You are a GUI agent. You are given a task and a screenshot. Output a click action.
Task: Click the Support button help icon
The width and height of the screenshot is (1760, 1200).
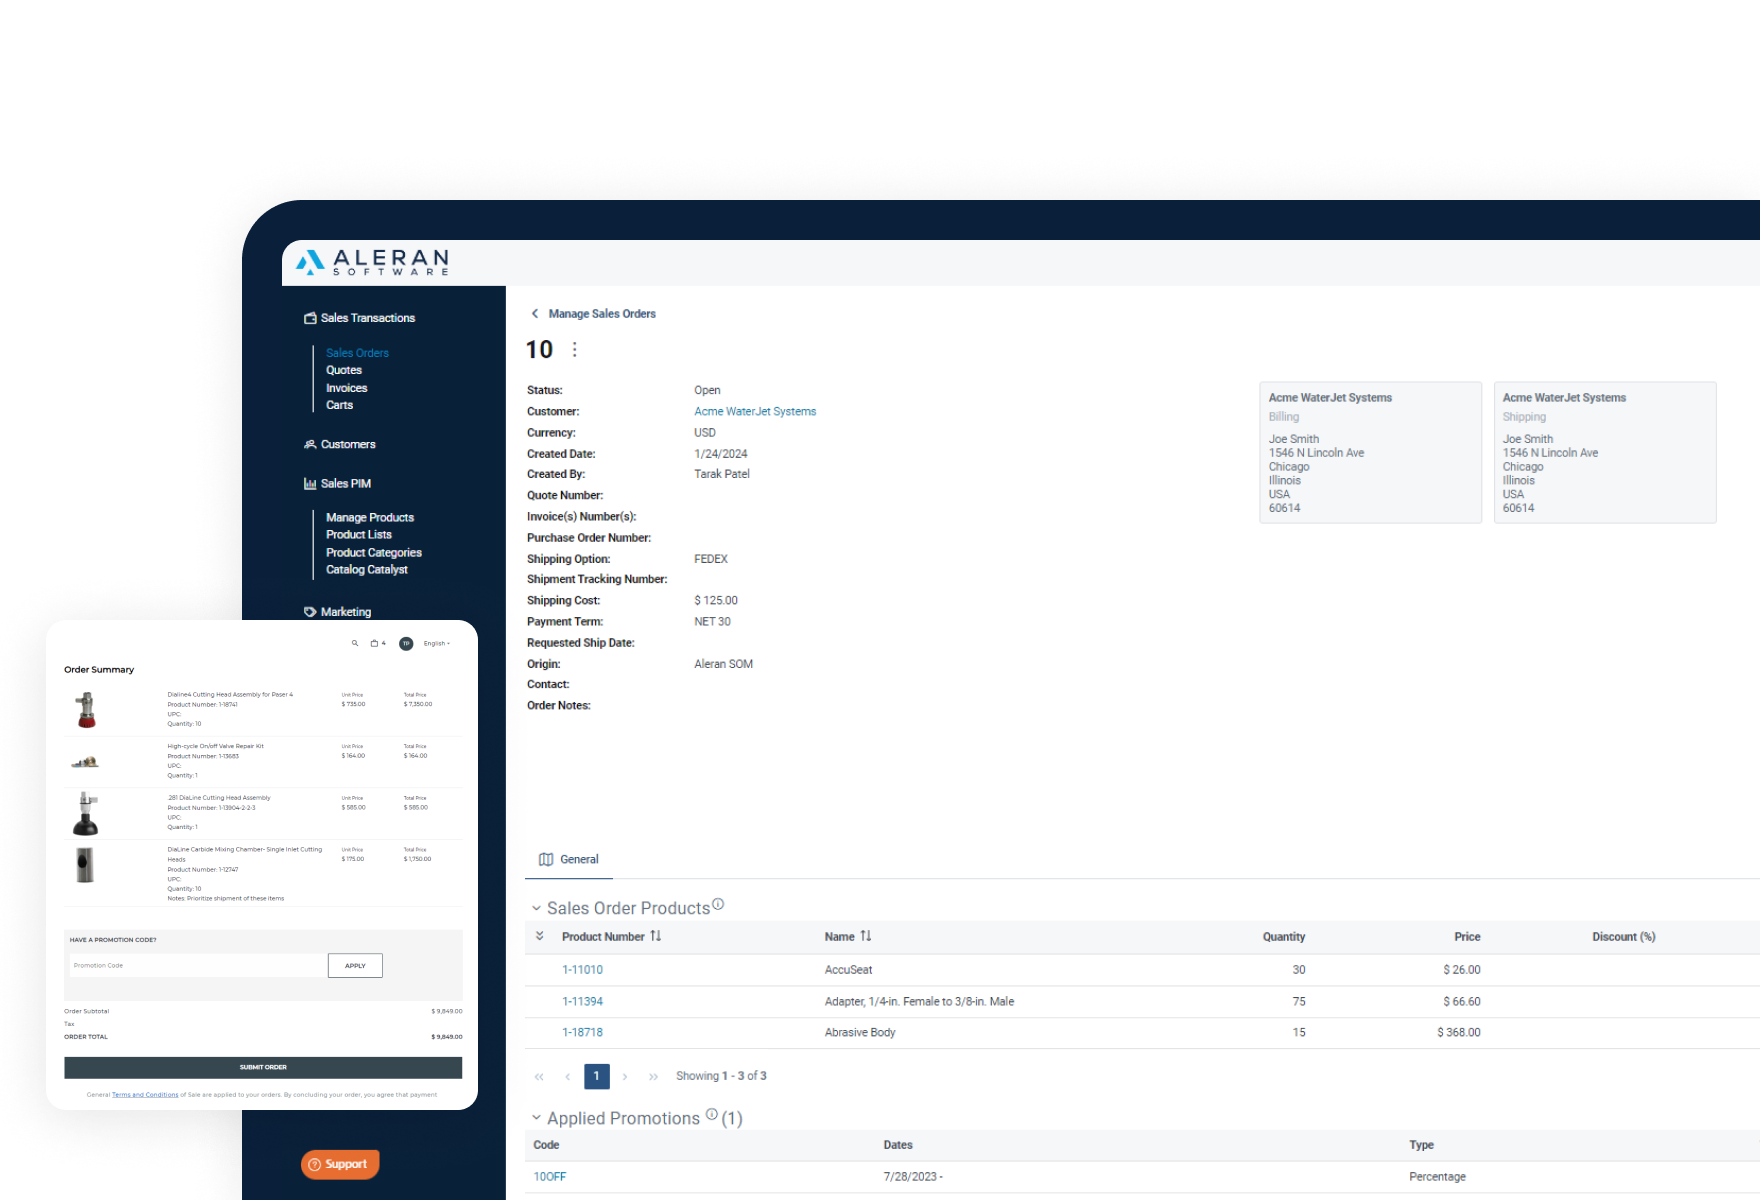point(315,1164)
